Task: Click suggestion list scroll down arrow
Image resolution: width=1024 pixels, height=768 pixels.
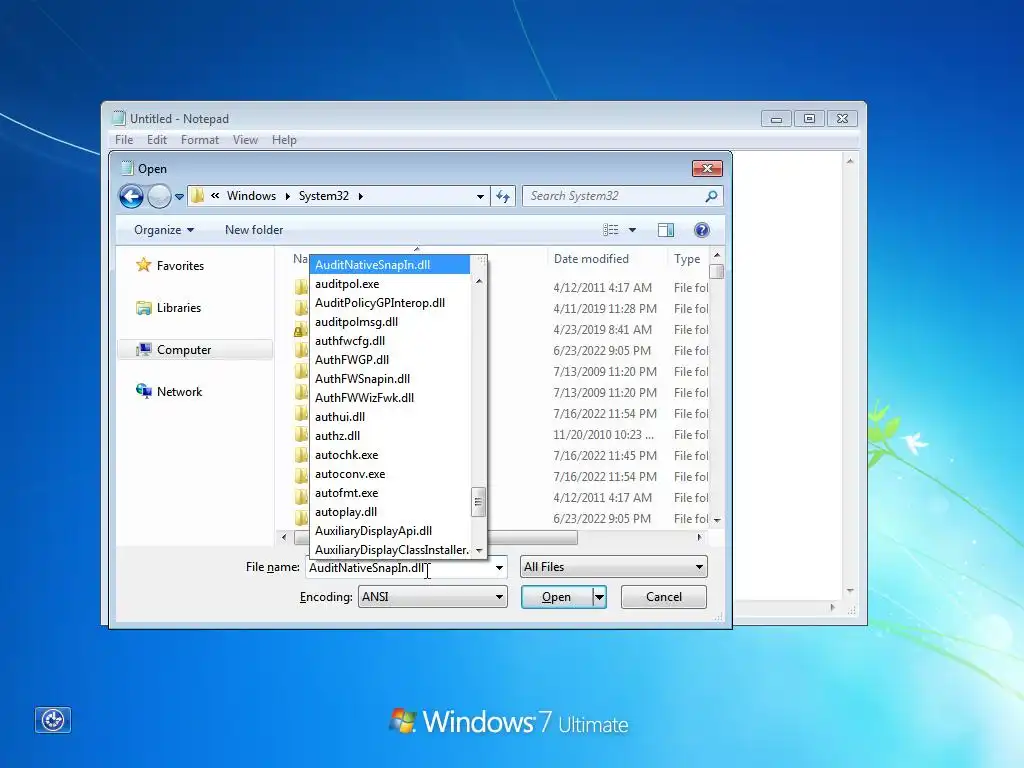Action: point(479,551)
